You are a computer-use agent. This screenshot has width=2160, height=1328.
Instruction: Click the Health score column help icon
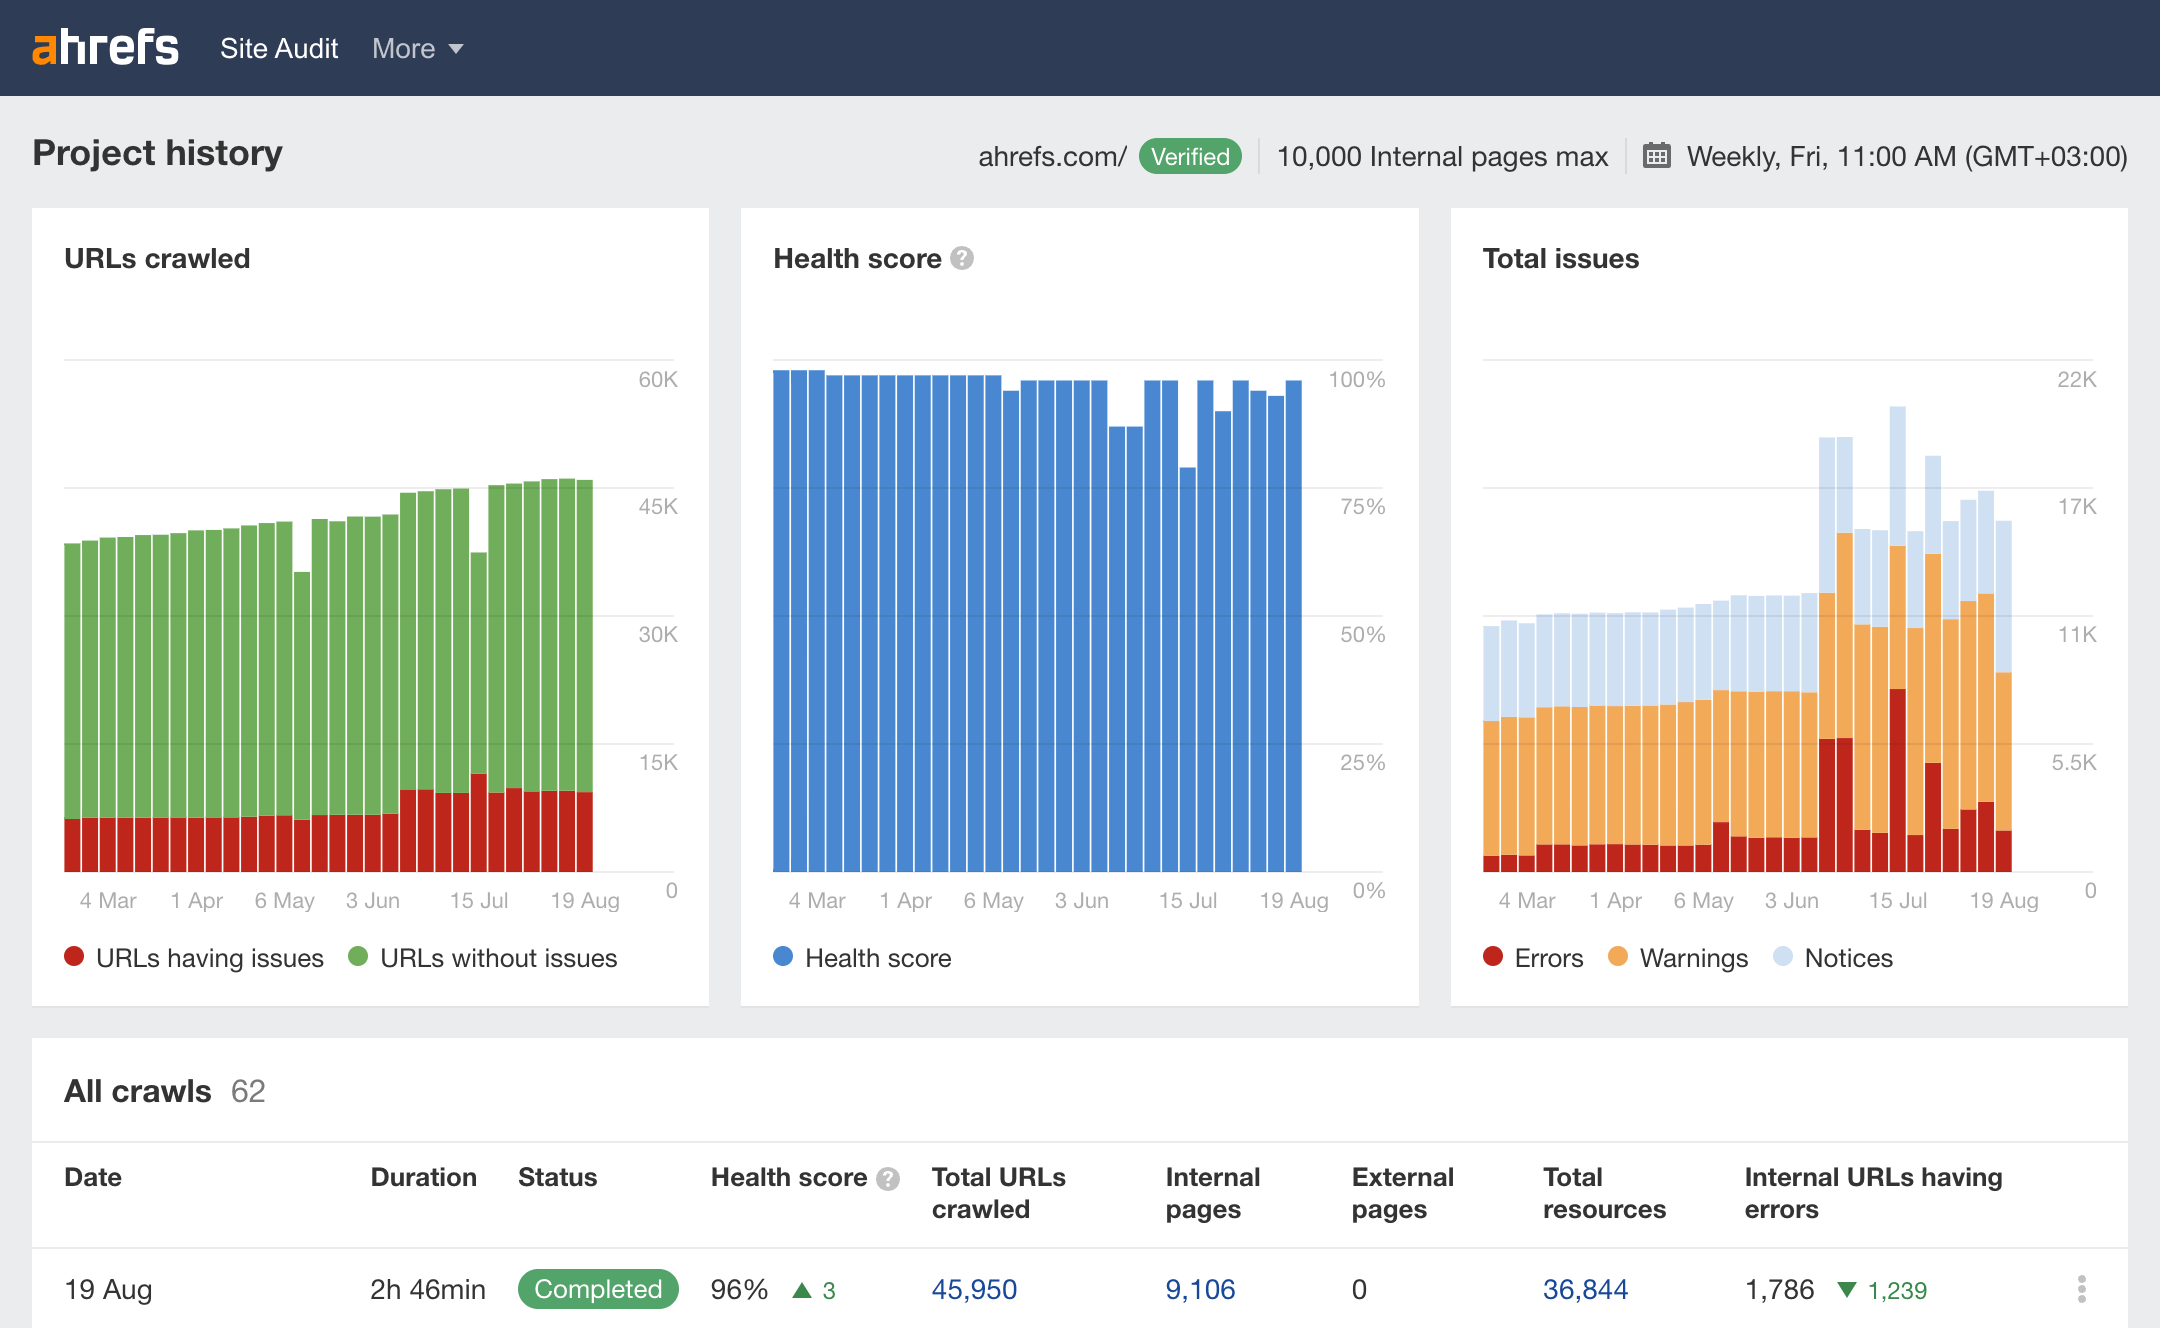tap(888, 1179)
